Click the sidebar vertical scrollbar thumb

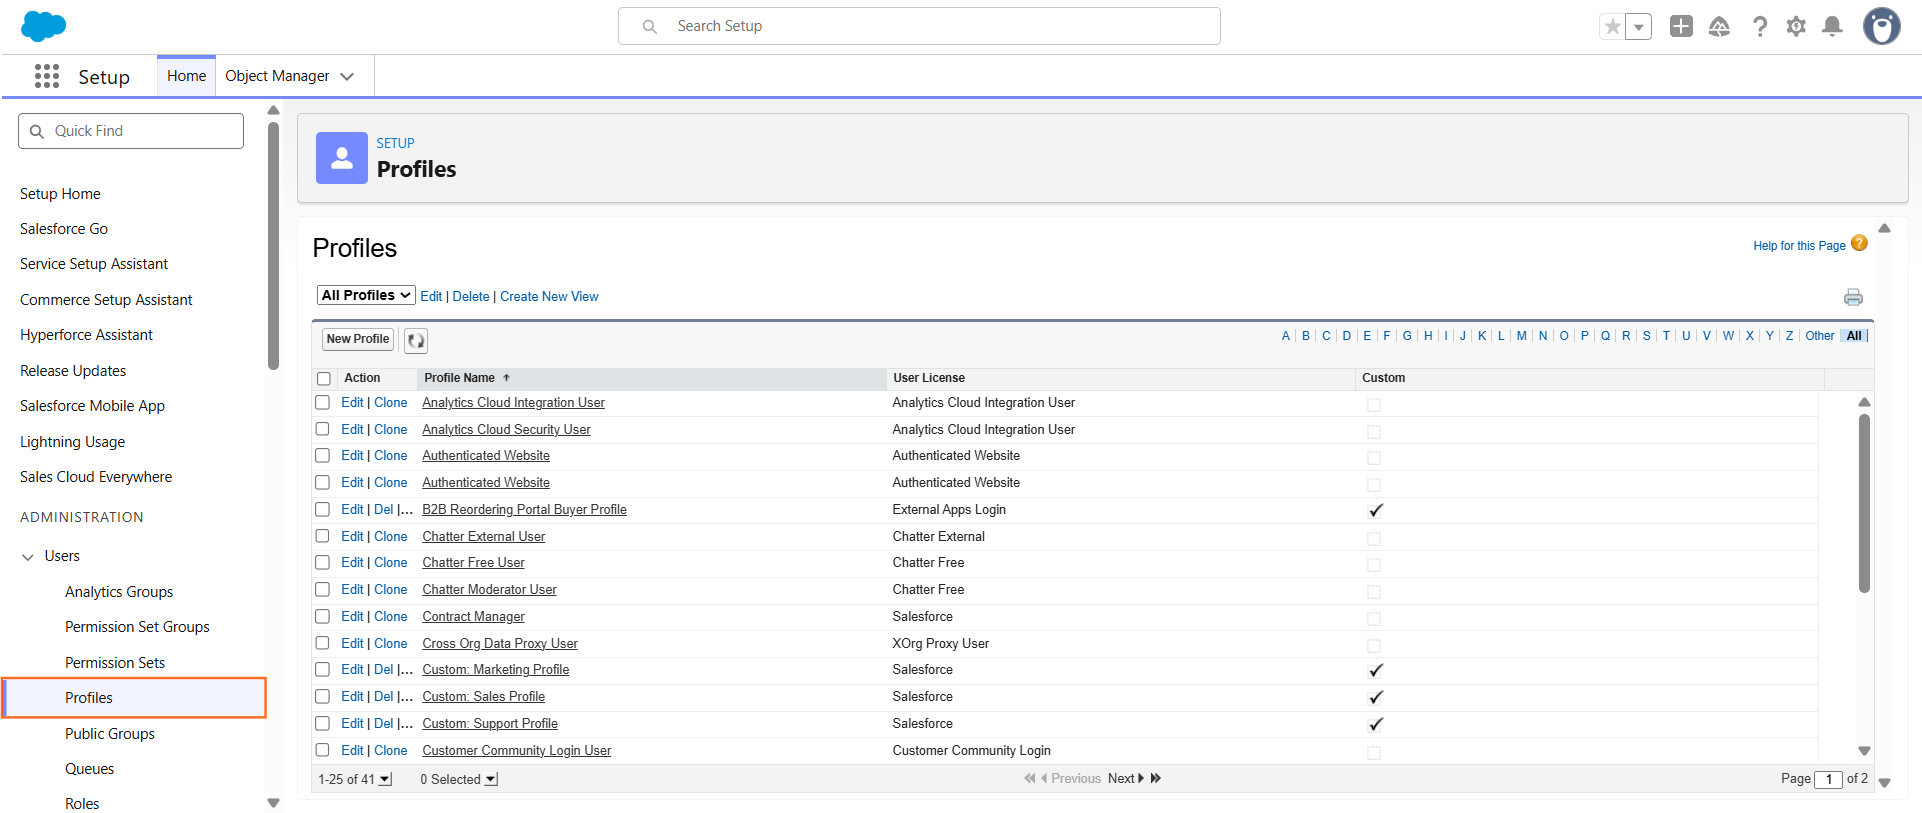(x=273, y=245)
